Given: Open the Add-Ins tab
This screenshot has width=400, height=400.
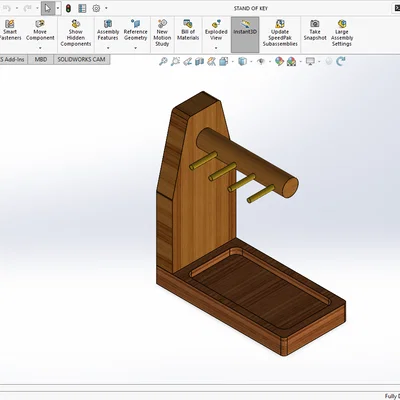Looking at the screenshot, I should (x=13, y=60).
